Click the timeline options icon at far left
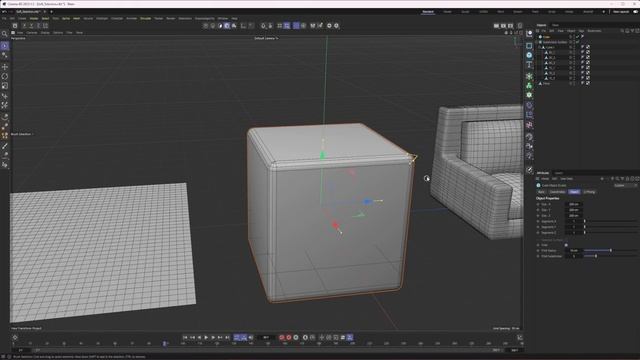The height and width of the screenshot is (360, 640). (x=15, y=338)
